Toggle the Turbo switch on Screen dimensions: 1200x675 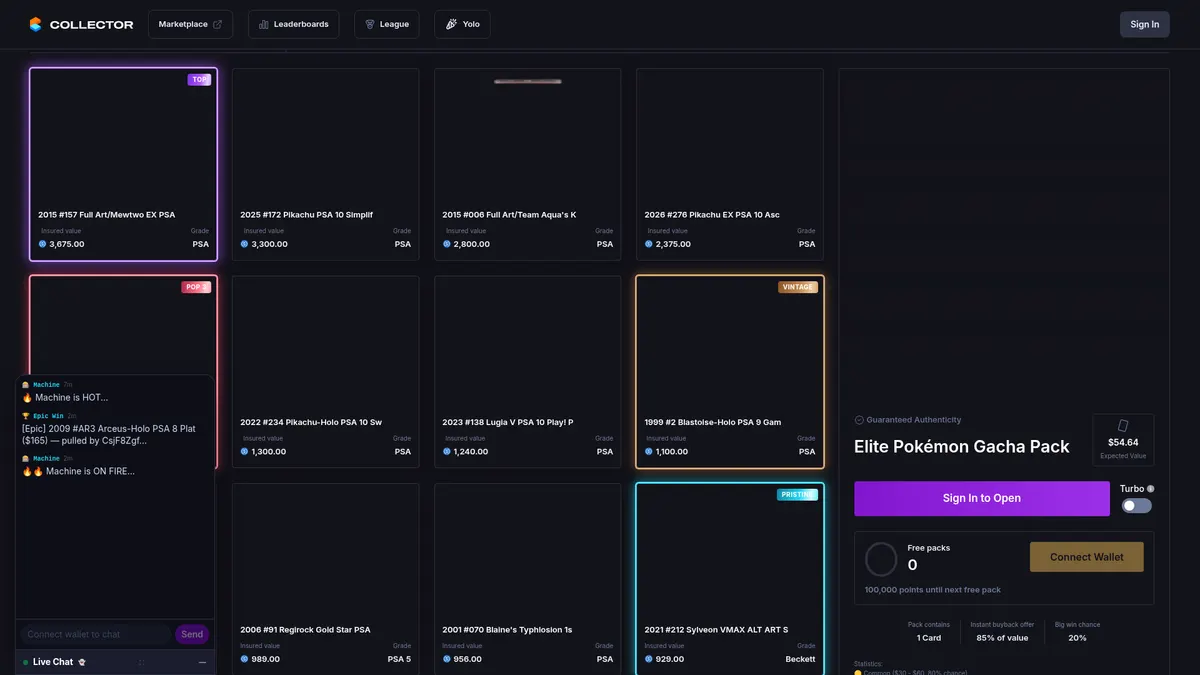point(1137,506)
